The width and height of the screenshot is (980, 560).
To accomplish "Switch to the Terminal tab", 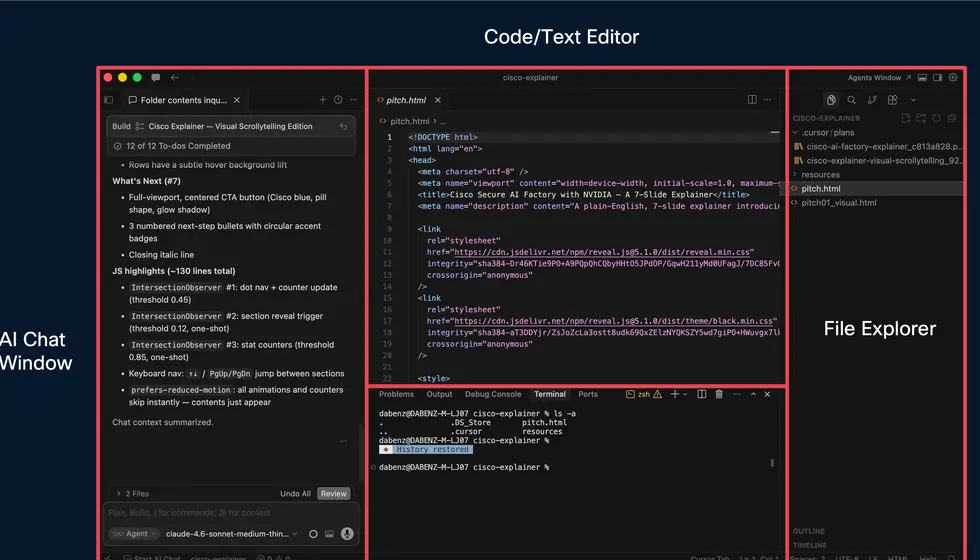I will click(550, 394).
